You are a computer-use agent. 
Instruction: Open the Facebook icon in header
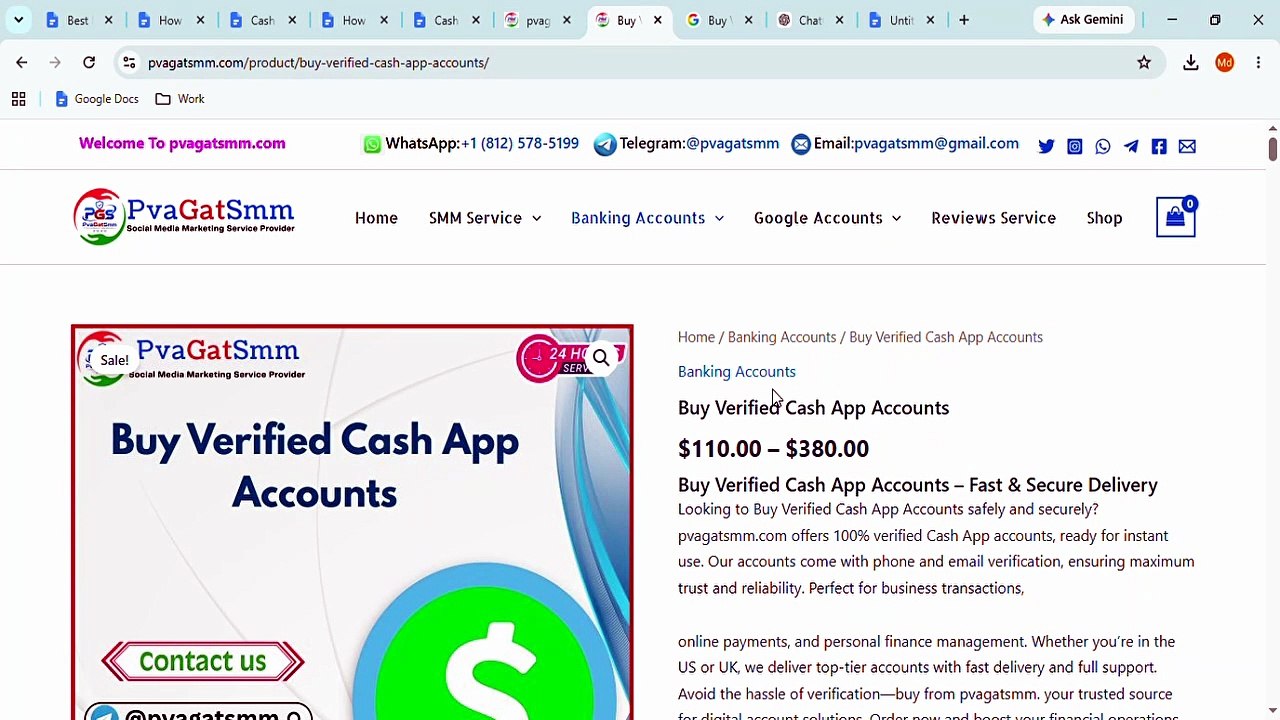tap(1159, 146)
